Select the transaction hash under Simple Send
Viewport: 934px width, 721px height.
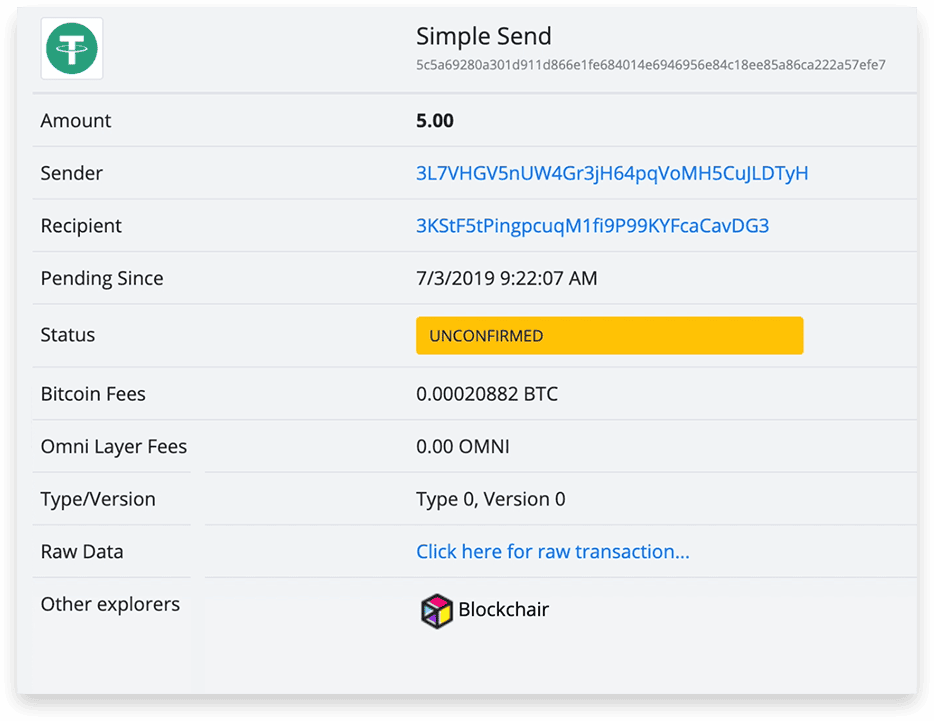coord(650,64)
